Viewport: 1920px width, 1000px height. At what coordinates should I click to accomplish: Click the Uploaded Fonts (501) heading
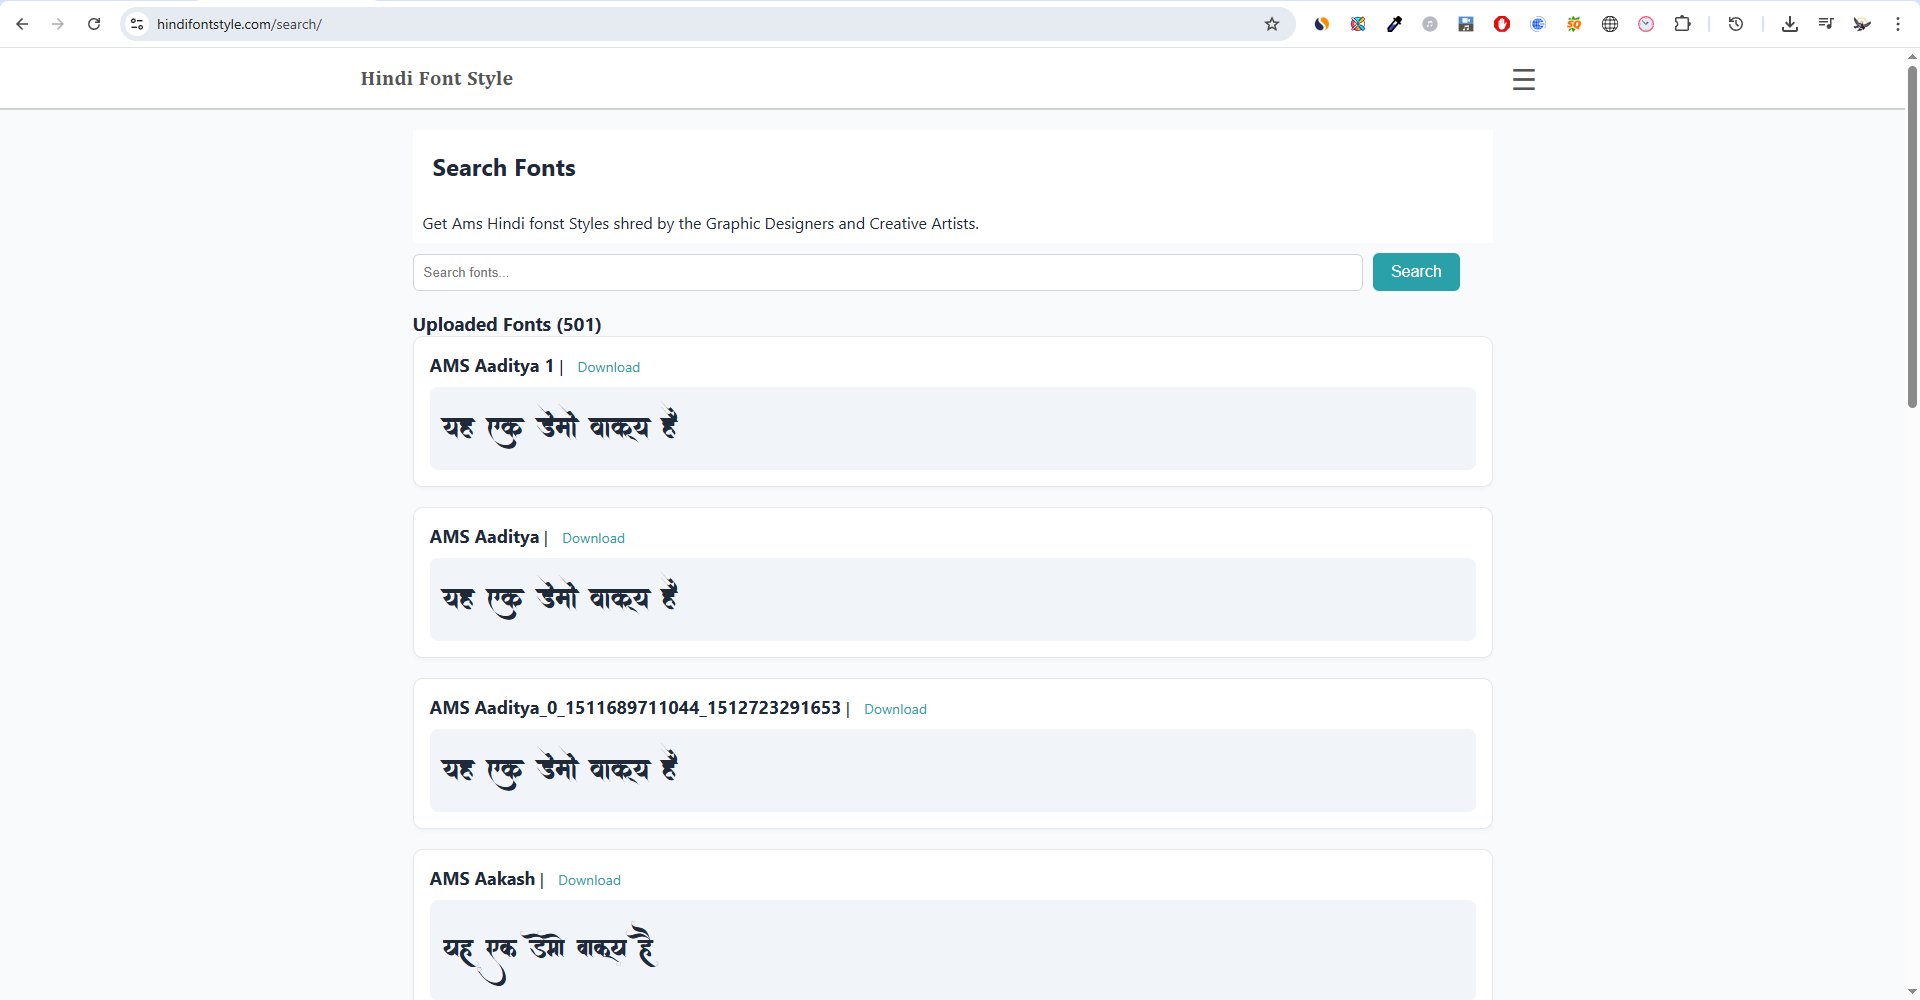point(507,324)
